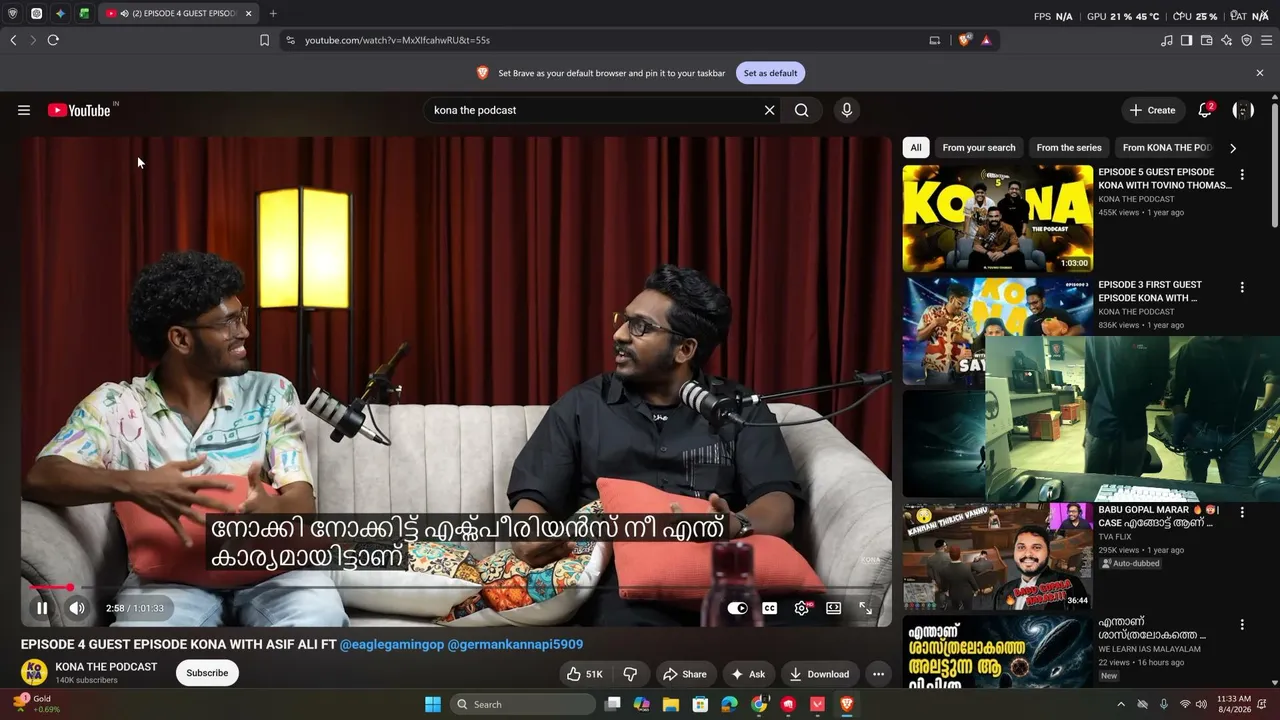Open the Brave playlist music note icon
The width and height of the screenshot is (1280, 720).
tap(1166, 40)
